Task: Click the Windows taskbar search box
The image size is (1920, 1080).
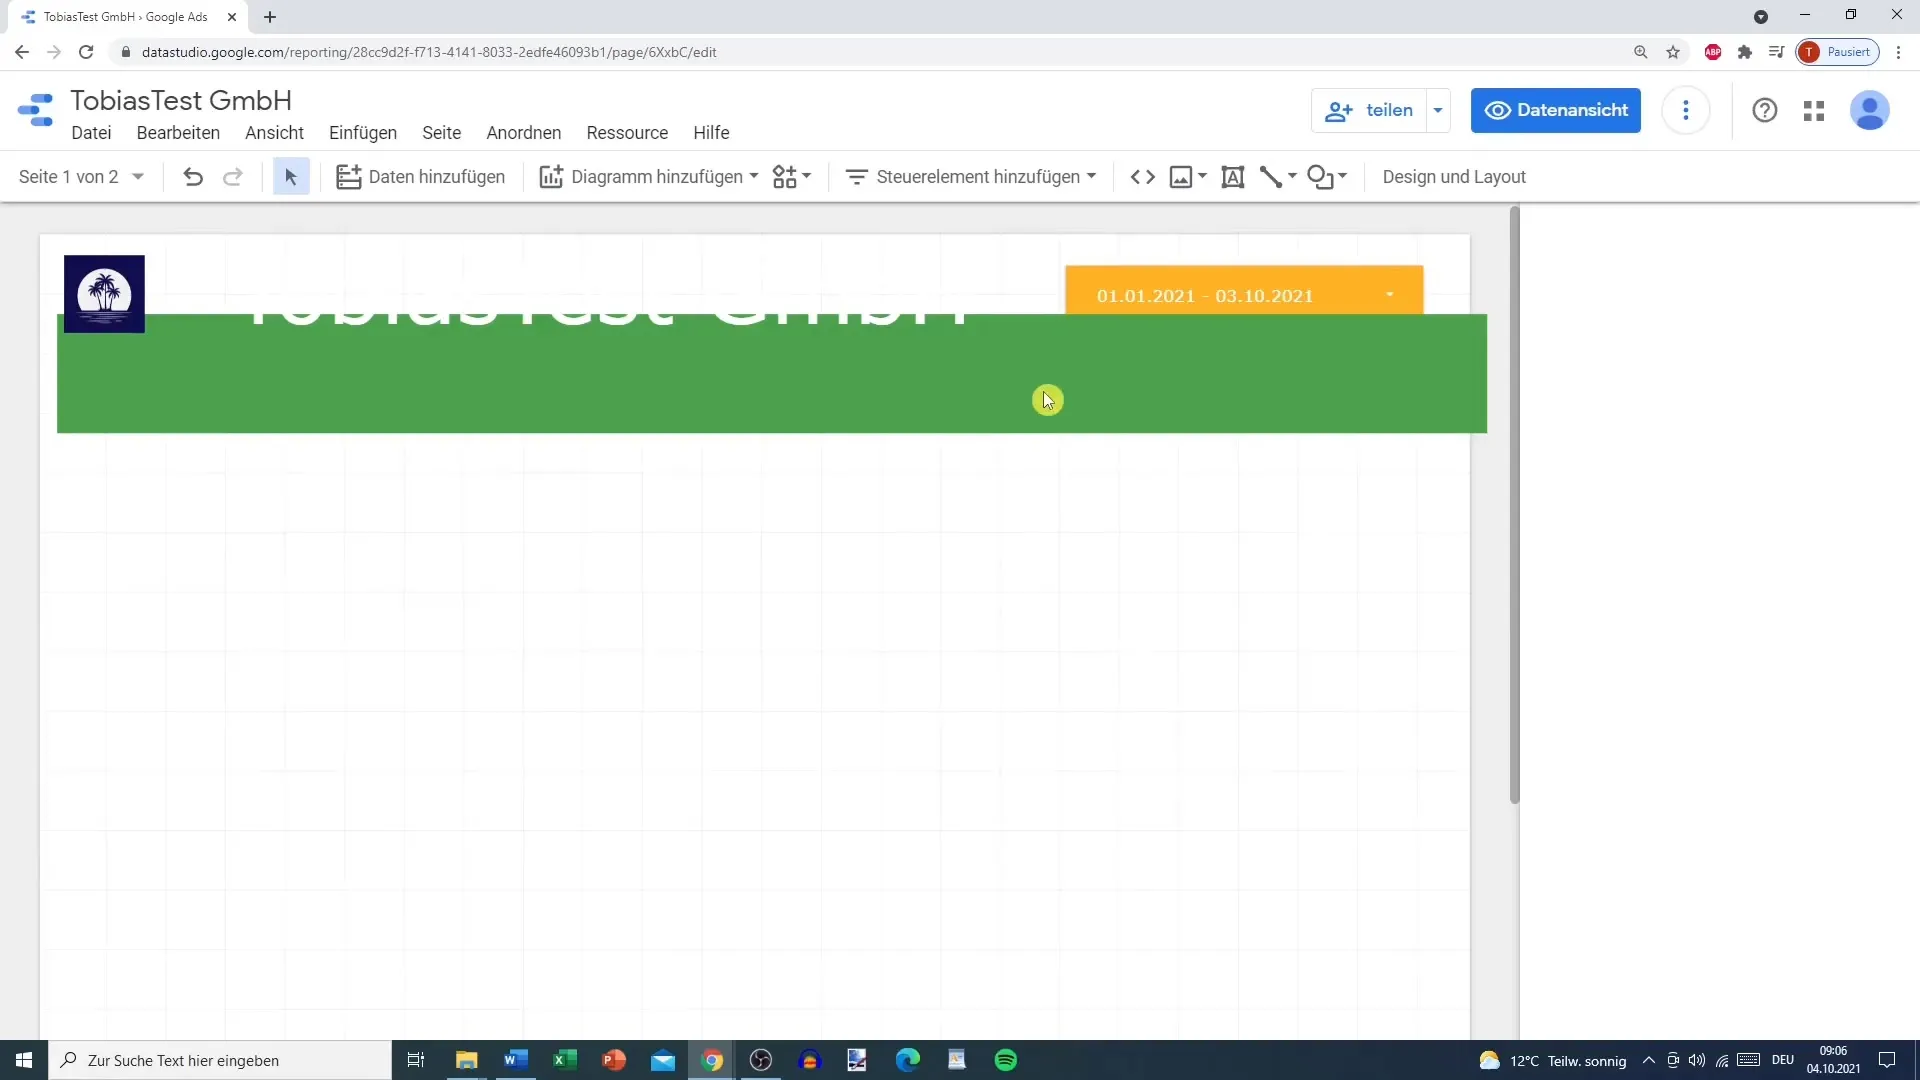Action: point(220,1060)
